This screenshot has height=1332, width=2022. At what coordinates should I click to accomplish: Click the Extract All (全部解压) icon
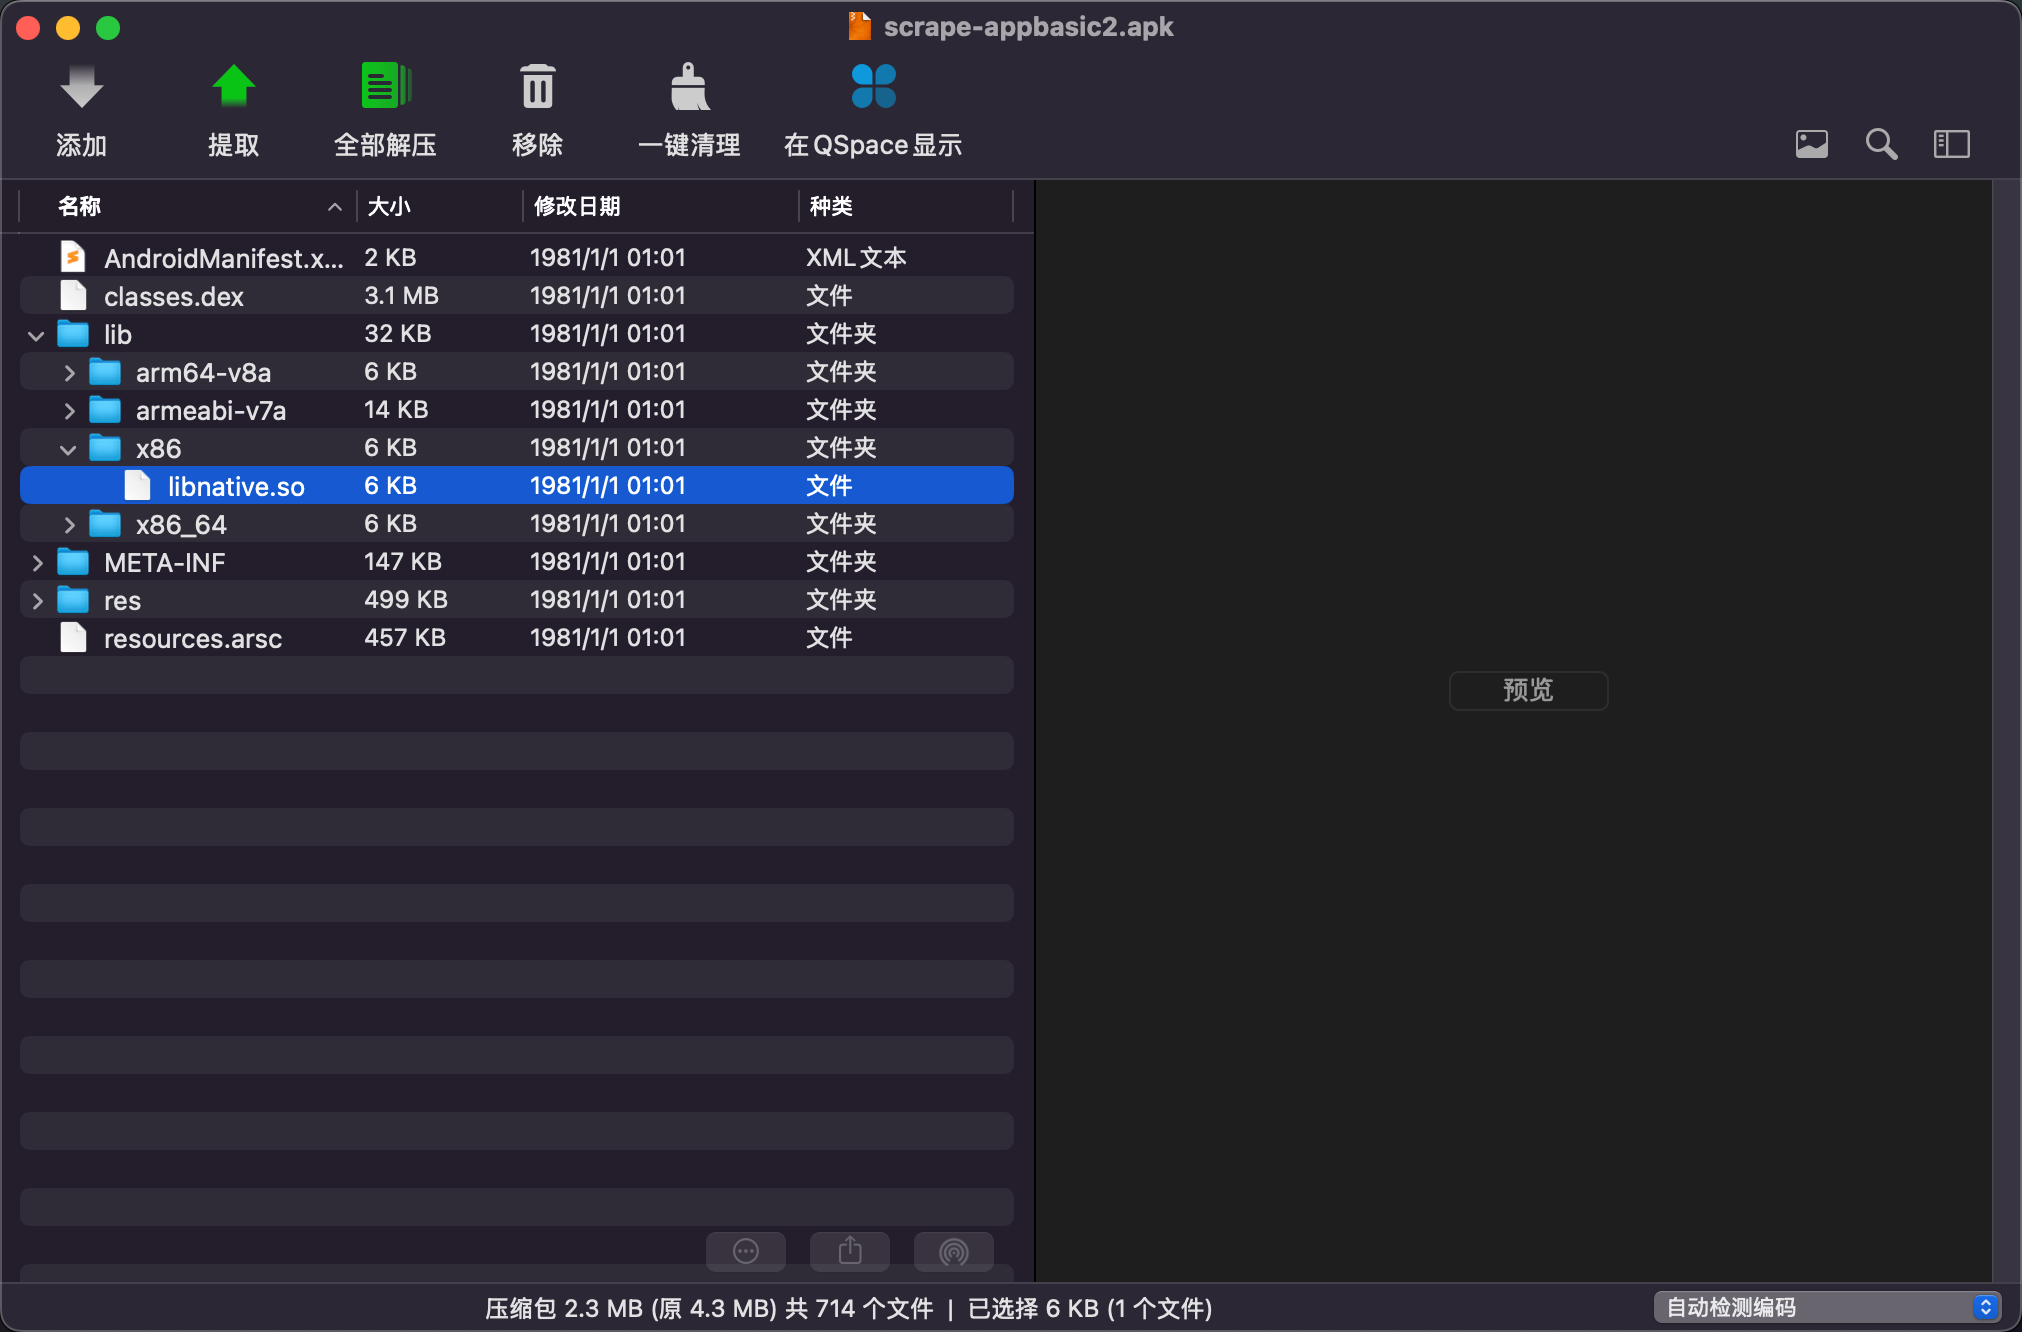[385, 88]
